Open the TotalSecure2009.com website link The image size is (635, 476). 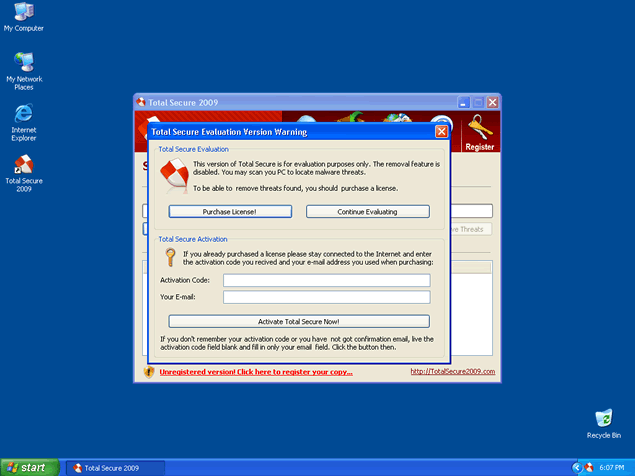tap(452, 372)
